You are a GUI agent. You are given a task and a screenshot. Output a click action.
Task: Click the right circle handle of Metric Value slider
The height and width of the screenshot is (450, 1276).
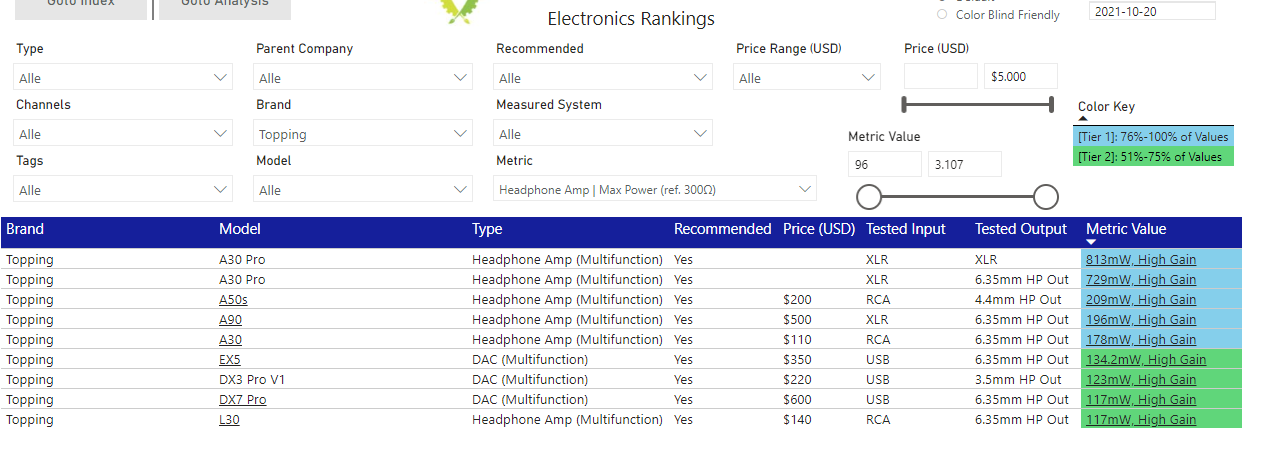tap(1046, 196)
